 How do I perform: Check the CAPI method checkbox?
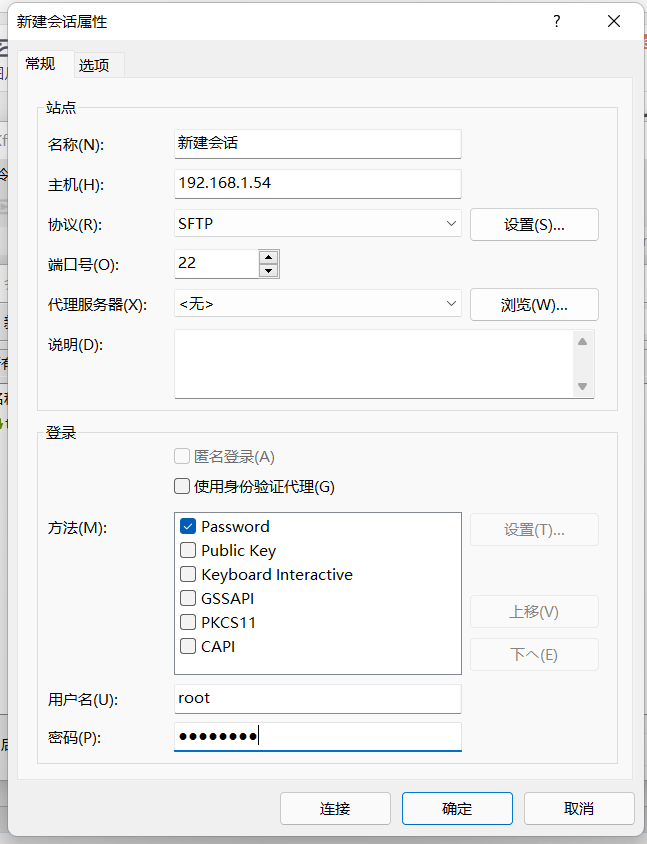click(188, 646)
